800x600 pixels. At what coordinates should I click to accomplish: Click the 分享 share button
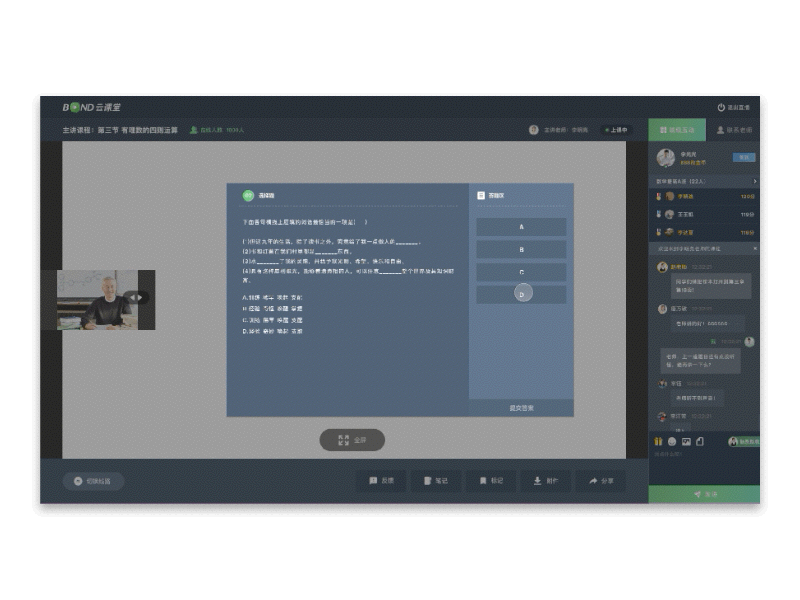tap(601, 481)
